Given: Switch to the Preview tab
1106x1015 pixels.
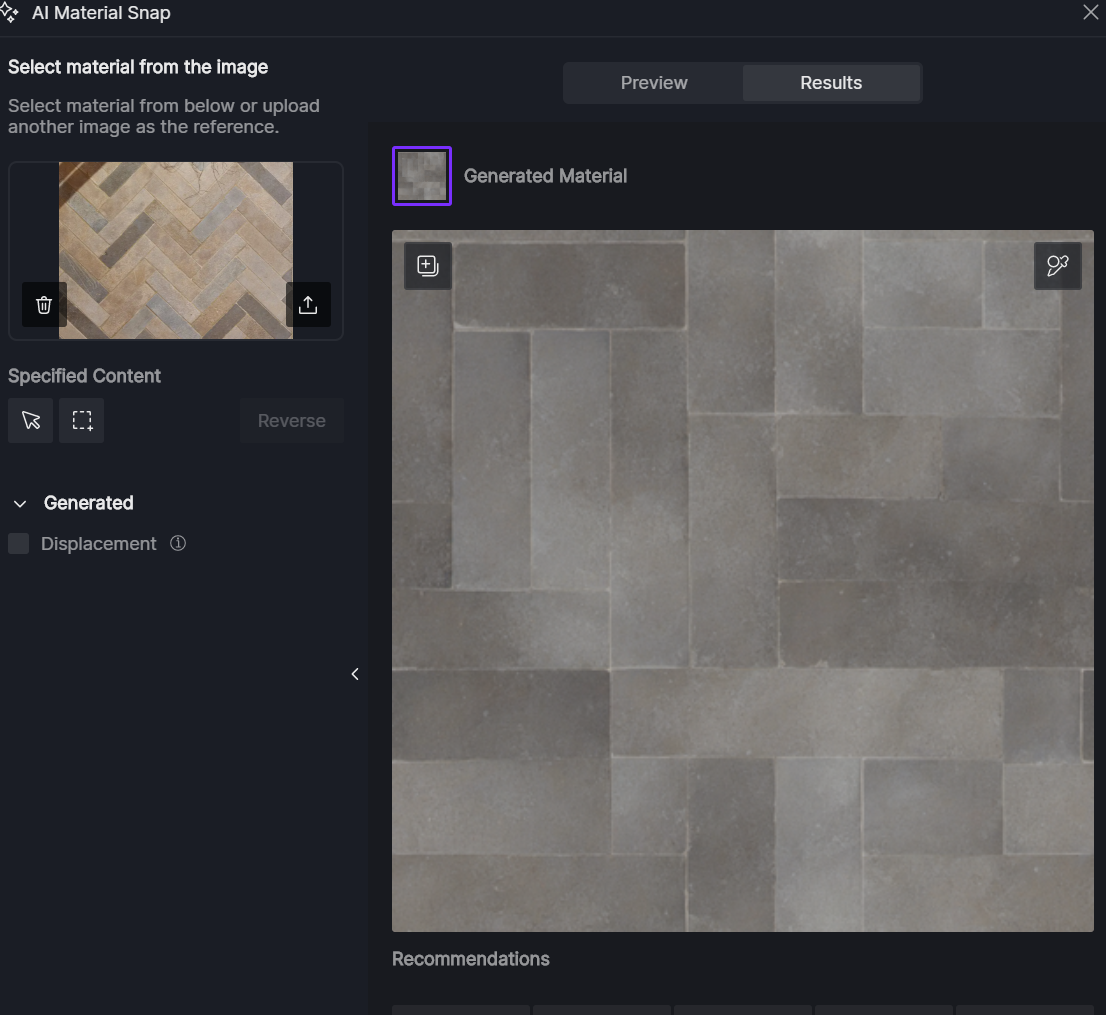Looking at the screenshot, I should point(654,83).
